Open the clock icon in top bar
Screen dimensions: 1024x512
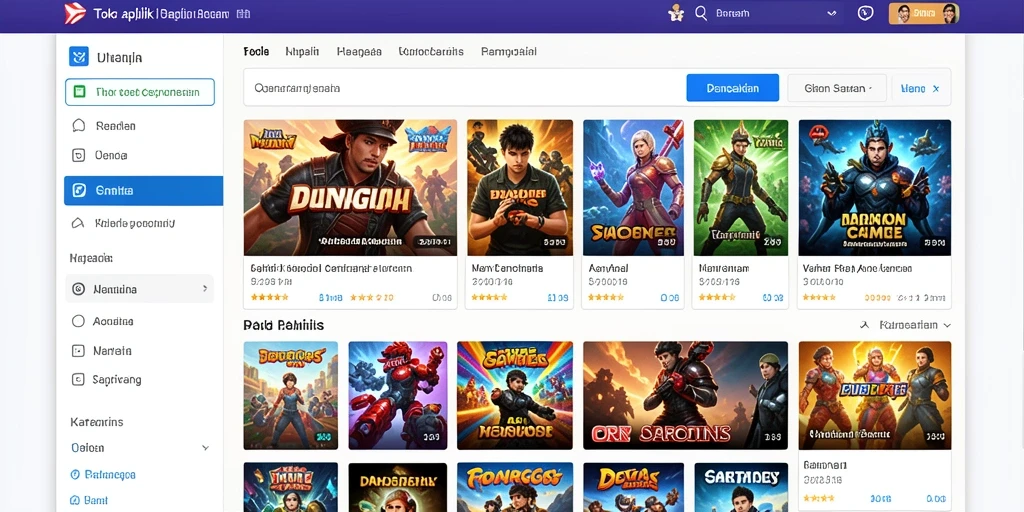865,13
